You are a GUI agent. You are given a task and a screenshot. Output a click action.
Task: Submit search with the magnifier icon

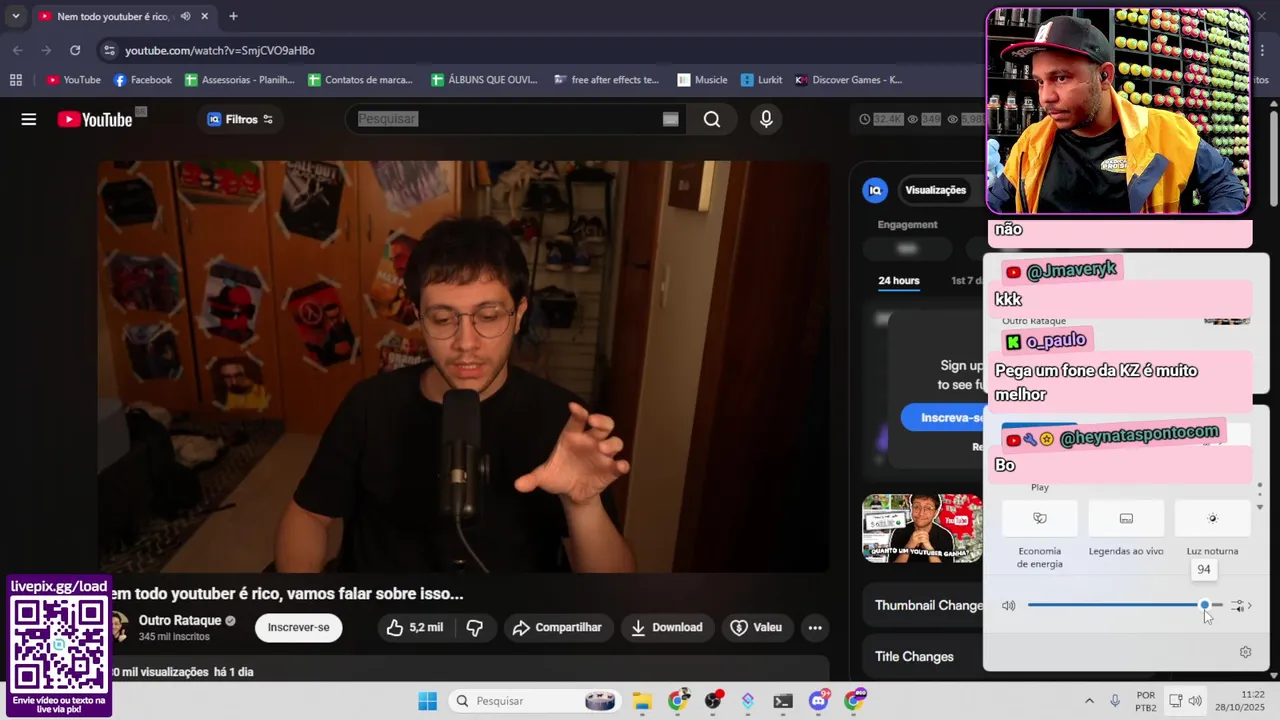[x=712, y=119]
